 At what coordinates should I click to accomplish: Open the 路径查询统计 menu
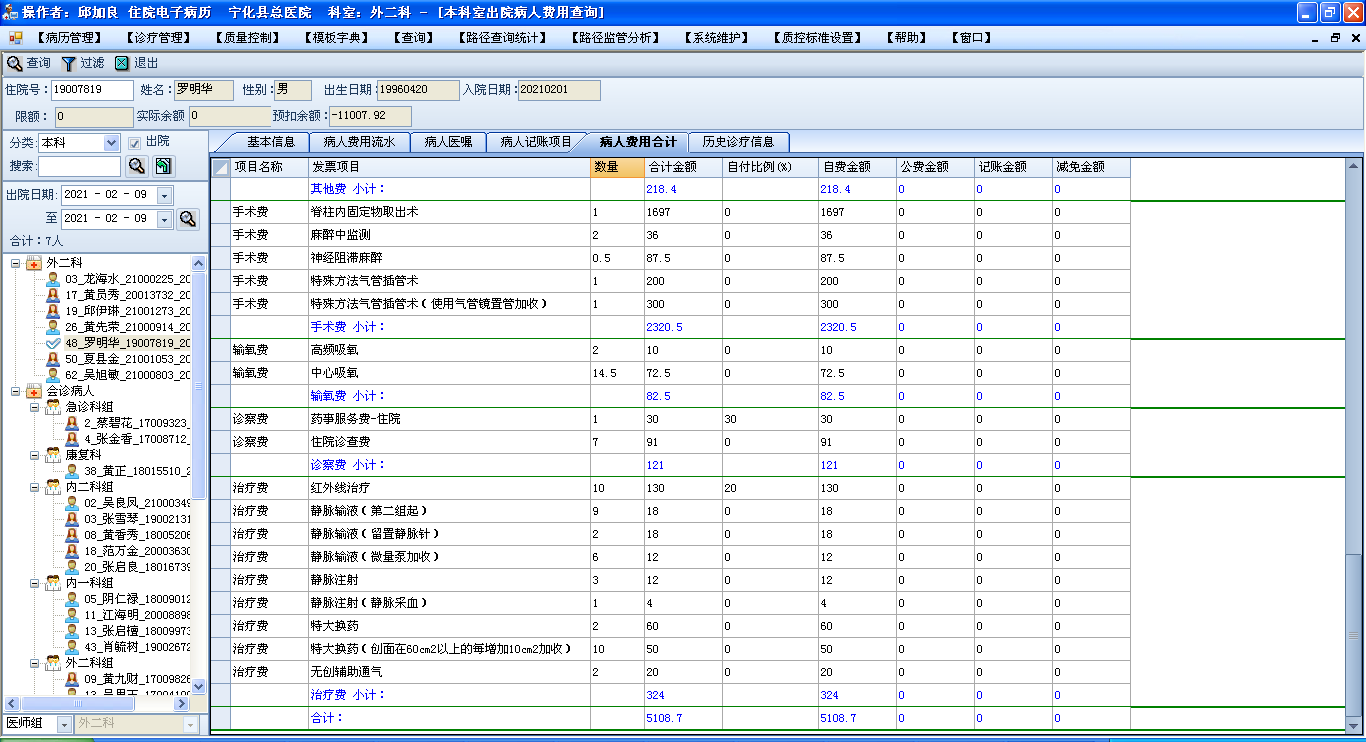click(x=501, y=38)
